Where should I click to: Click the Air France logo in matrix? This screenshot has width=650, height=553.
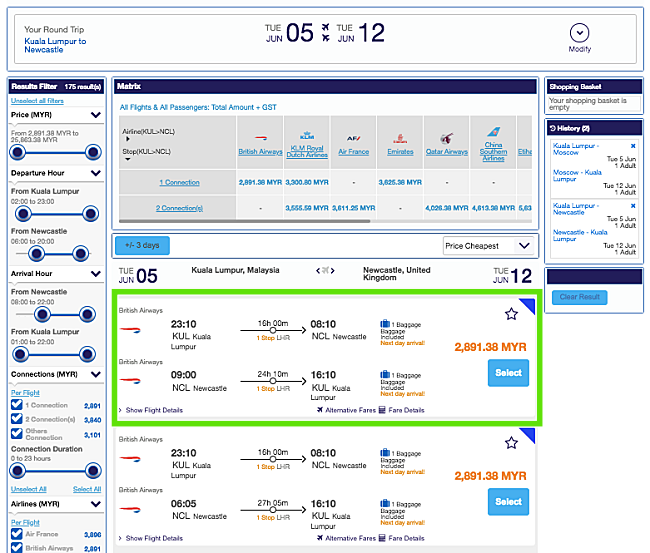tap(354, 138)
